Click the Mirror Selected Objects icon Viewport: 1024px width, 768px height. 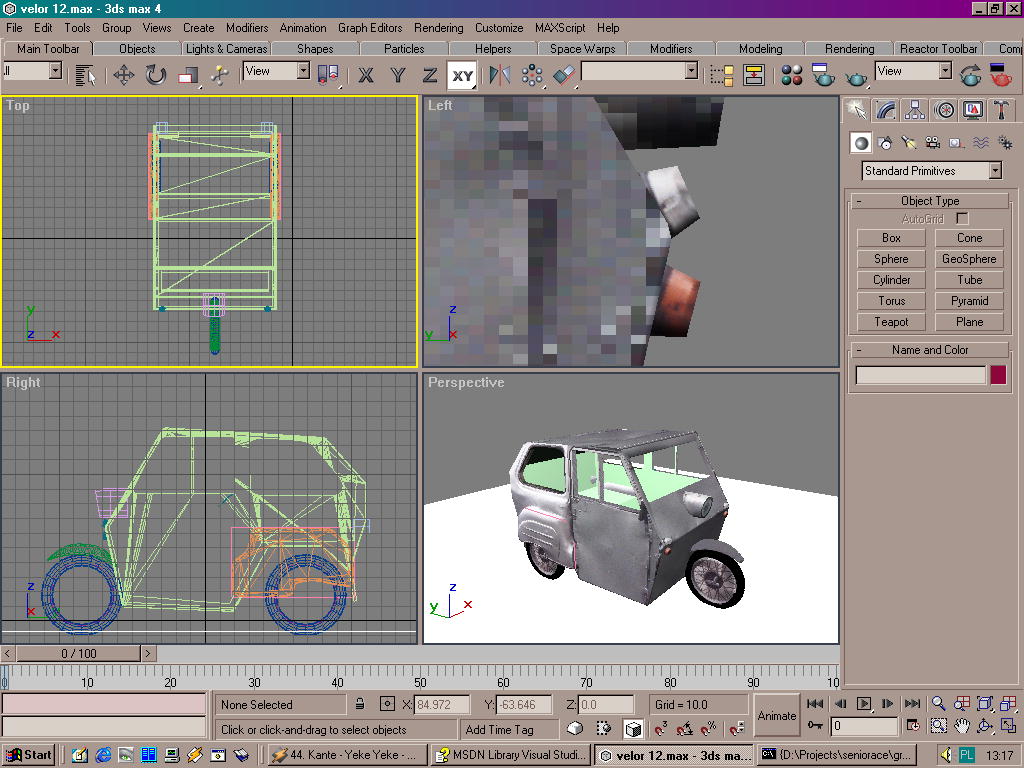coord(499,75)
